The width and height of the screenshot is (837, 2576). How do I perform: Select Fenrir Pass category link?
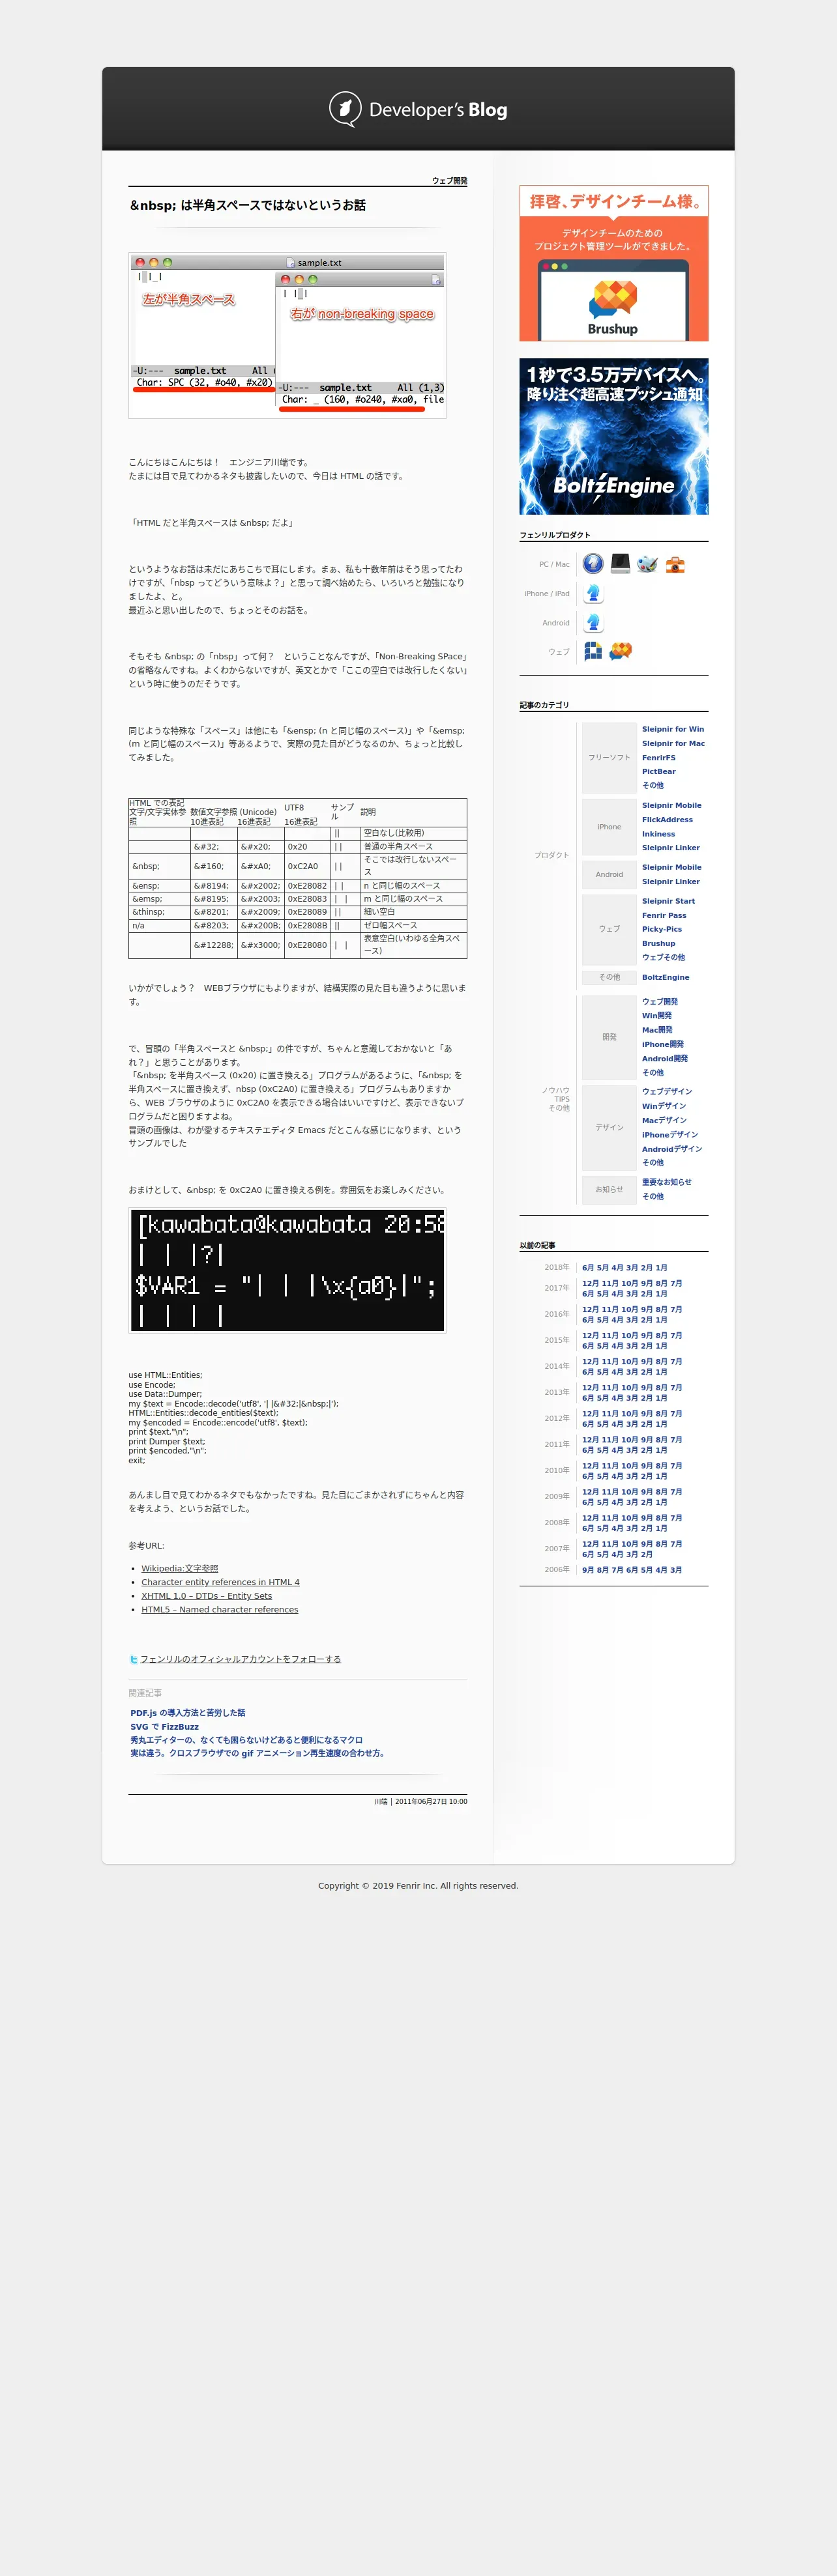point(664,915)
